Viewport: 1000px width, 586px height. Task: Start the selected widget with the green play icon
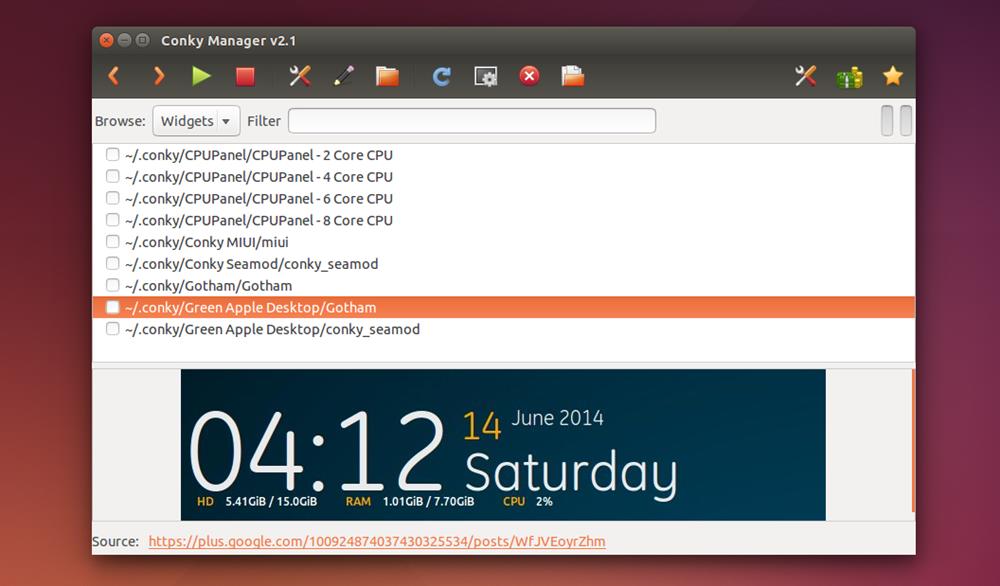202,76
